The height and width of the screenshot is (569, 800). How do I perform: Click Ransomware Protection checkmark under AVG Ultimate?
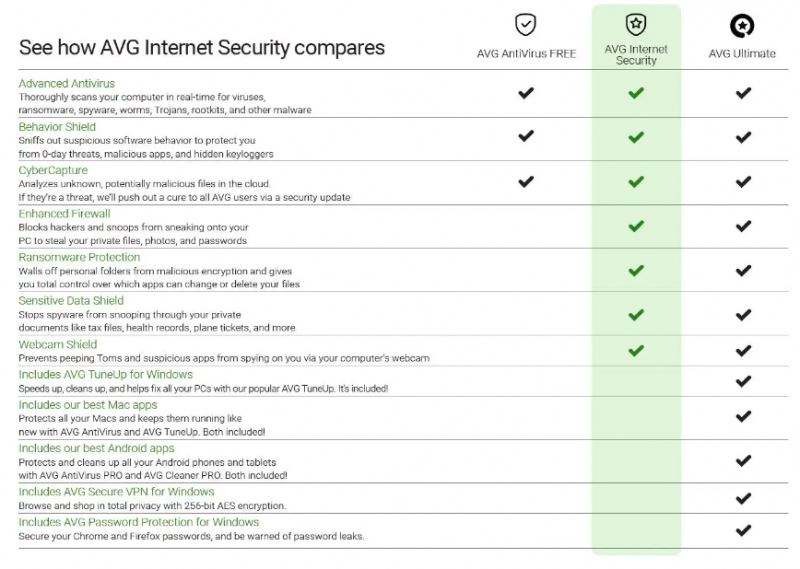coord(743,270)
